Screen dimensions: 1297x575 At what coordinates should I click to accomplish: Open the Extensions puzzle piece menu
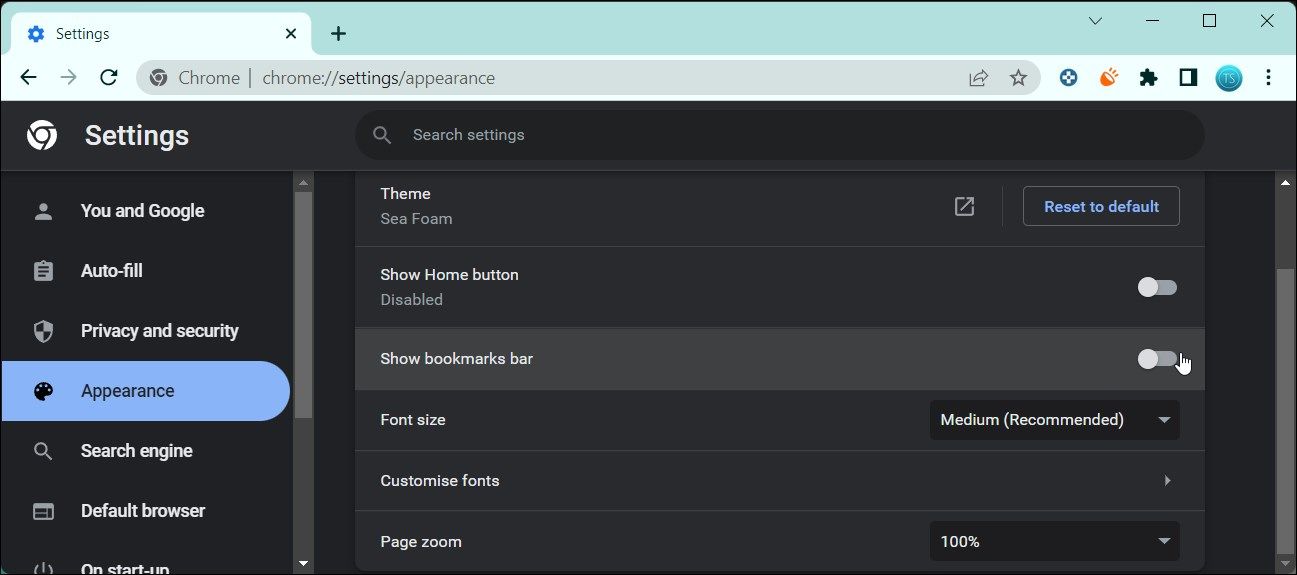coord(1148,78)
